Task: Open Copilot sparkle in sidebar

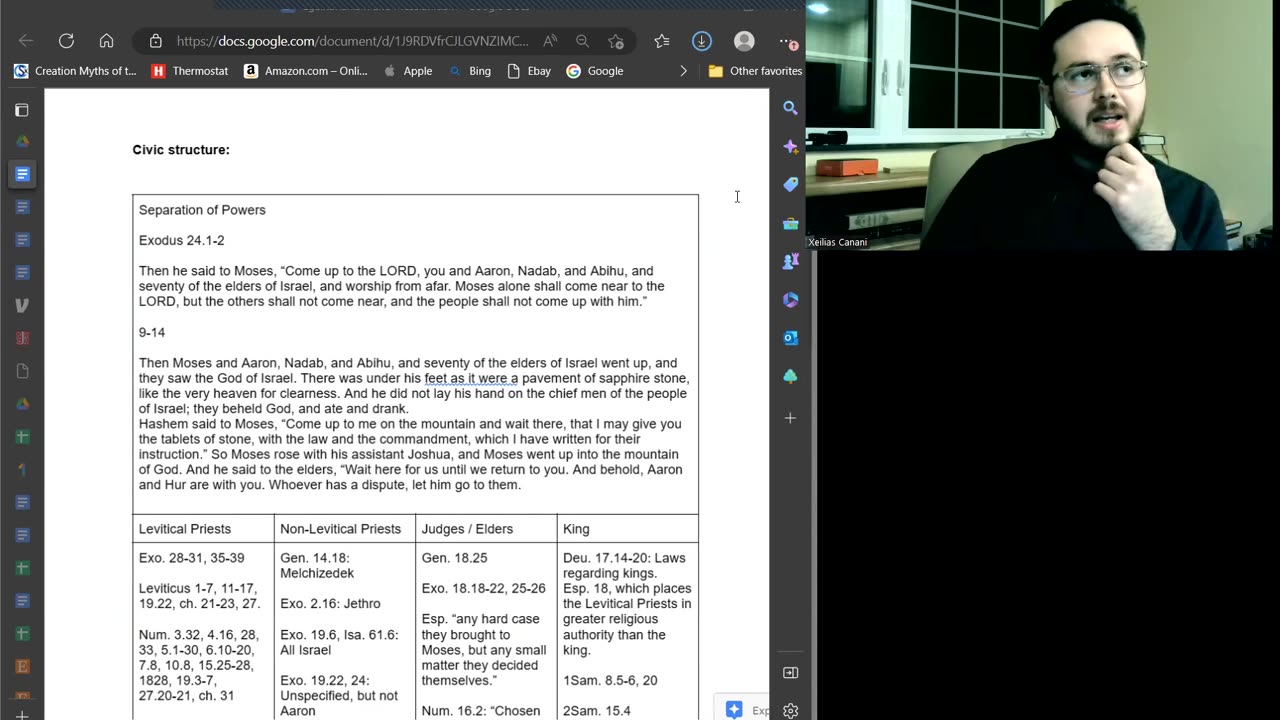Action: pos(790,146)
